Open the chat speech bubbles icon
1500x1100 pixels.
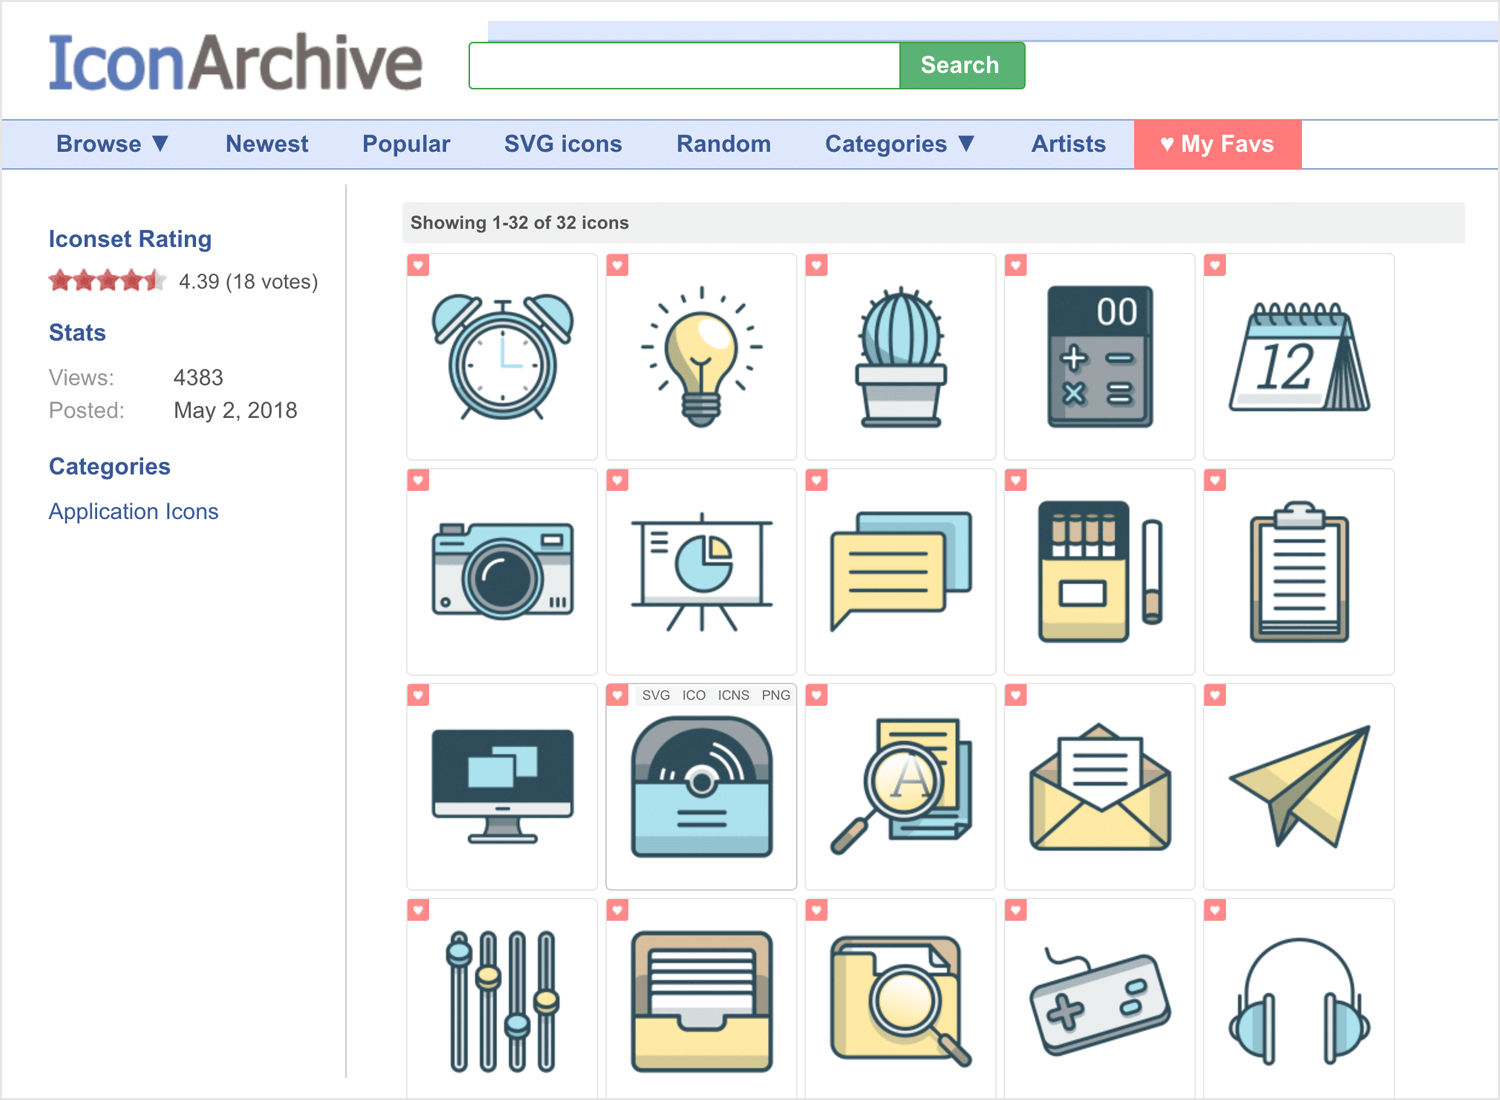point(900,571)
